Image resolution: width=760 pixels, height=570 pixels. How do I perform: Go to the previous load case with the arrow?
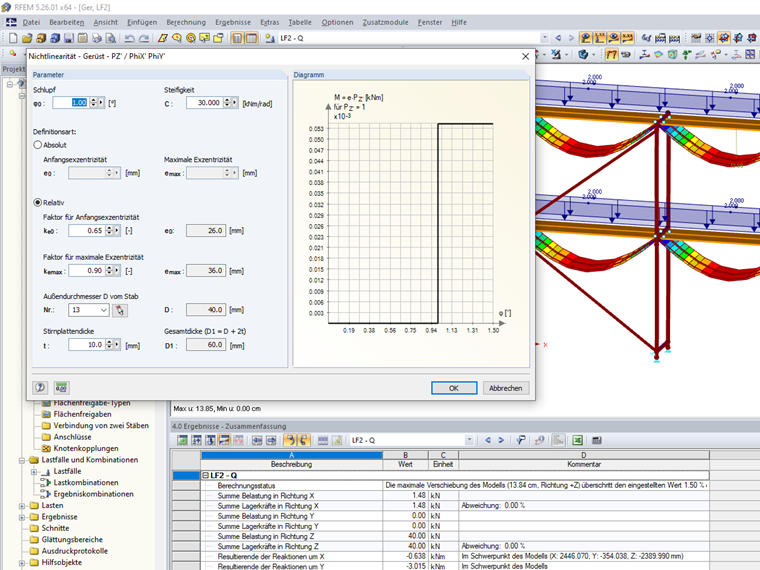(558, 38)
